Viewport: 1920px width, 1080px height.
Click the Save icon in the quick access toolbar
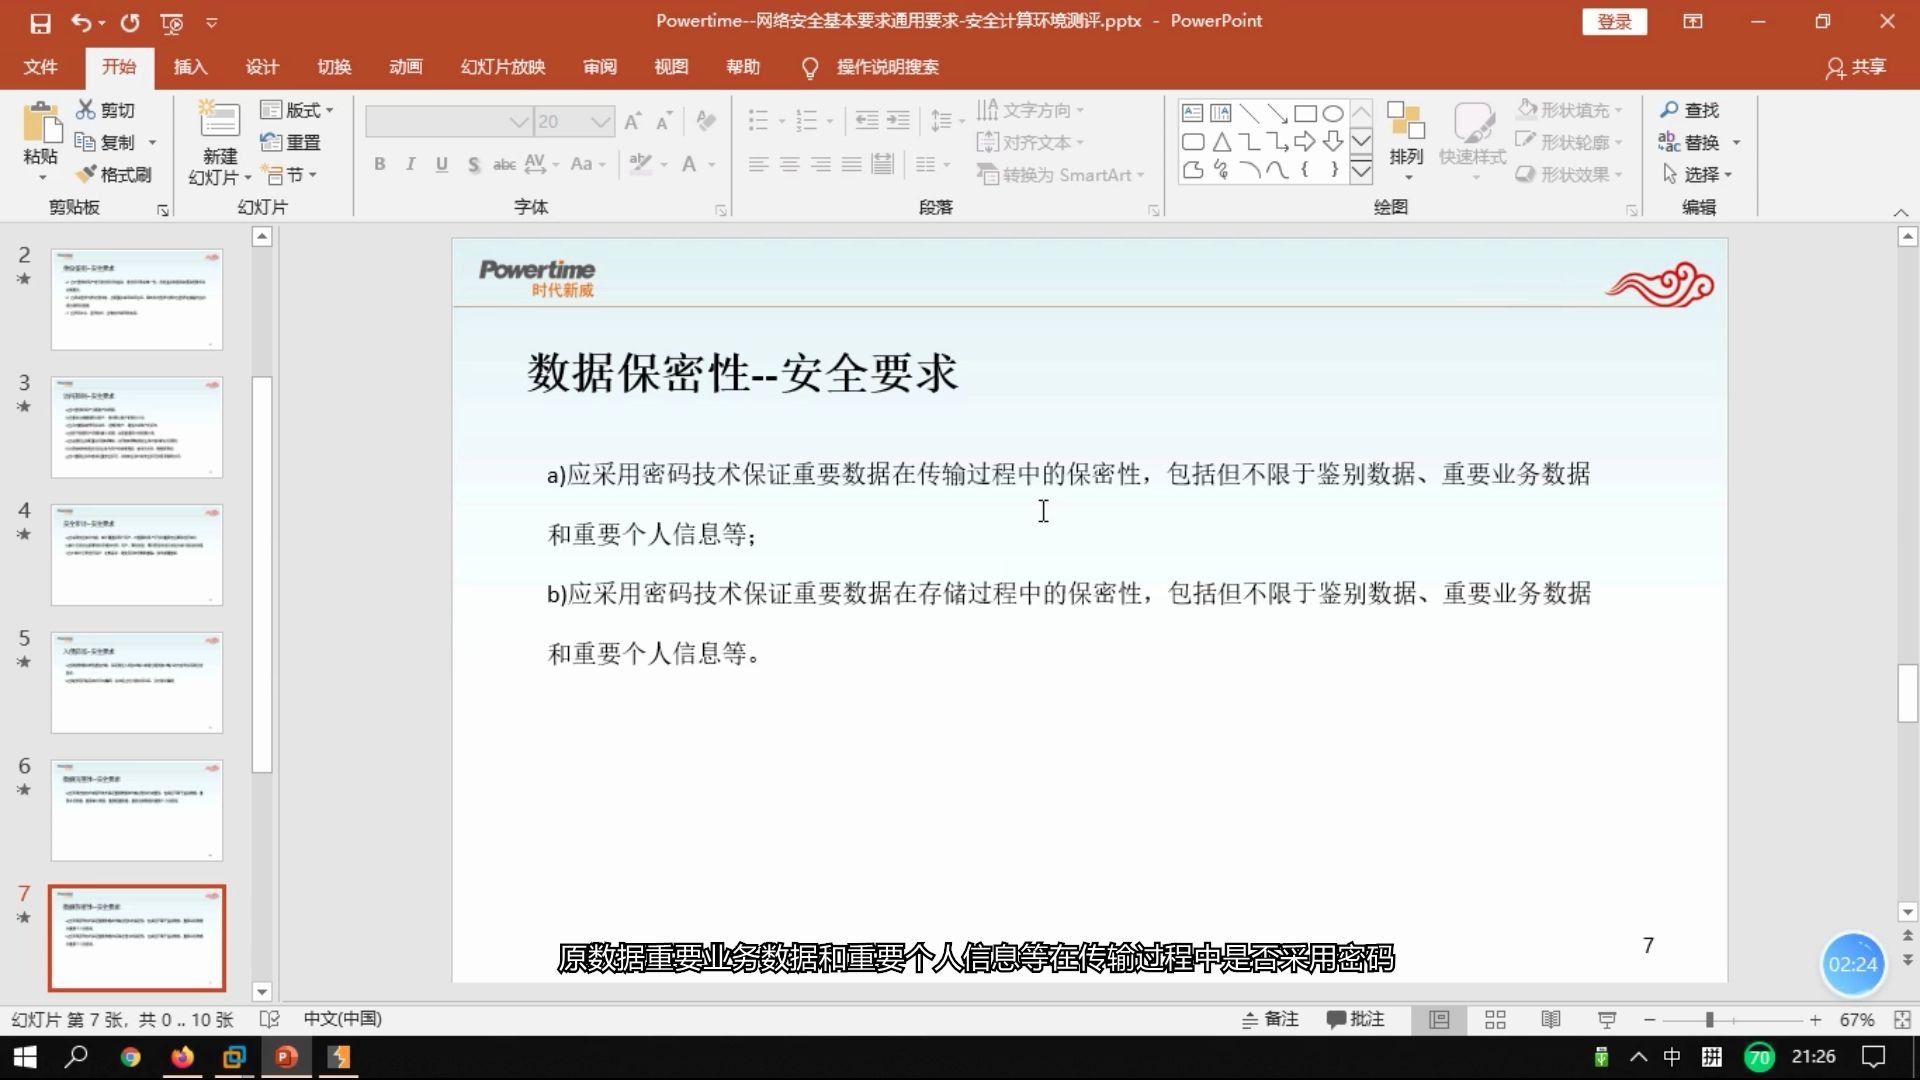pos(40,22)
